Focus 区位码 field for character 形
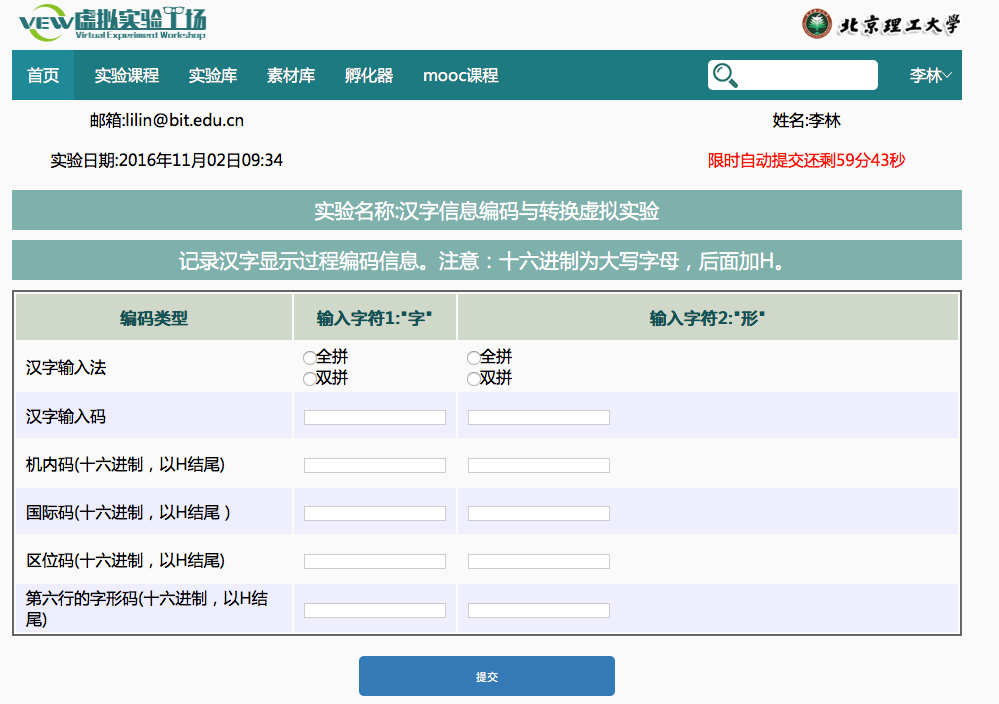The height and width of the screenshot is (704, 999). (539, 561)
